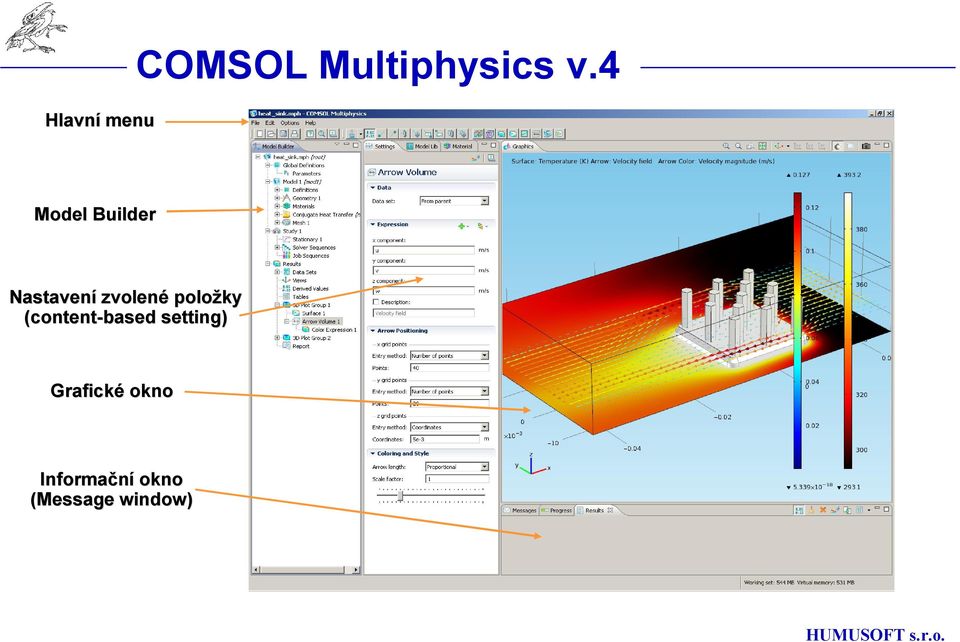Click the Geometry 1 node icon

point(286,198)
